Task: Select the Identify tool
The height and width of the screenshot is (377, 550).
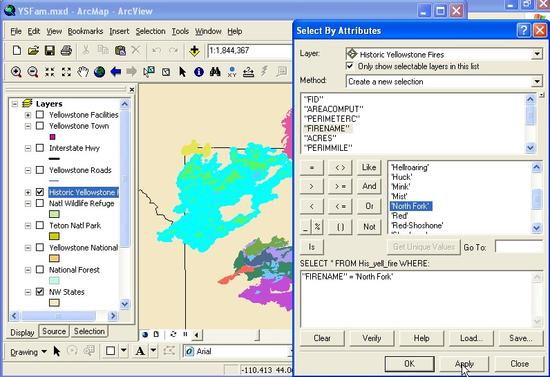Action: click(x=199, y=72)
